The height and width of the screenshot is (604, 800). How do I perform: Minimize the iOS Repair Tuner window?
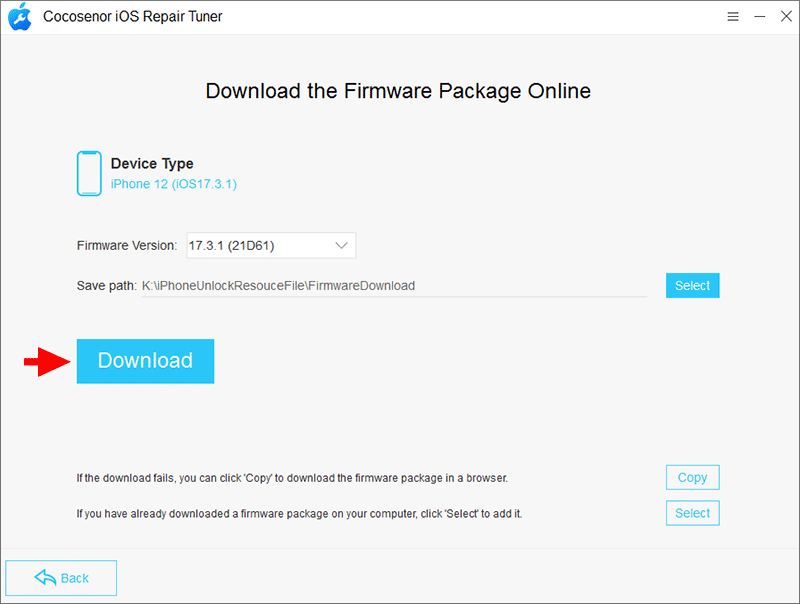click(x=760, y=17)
